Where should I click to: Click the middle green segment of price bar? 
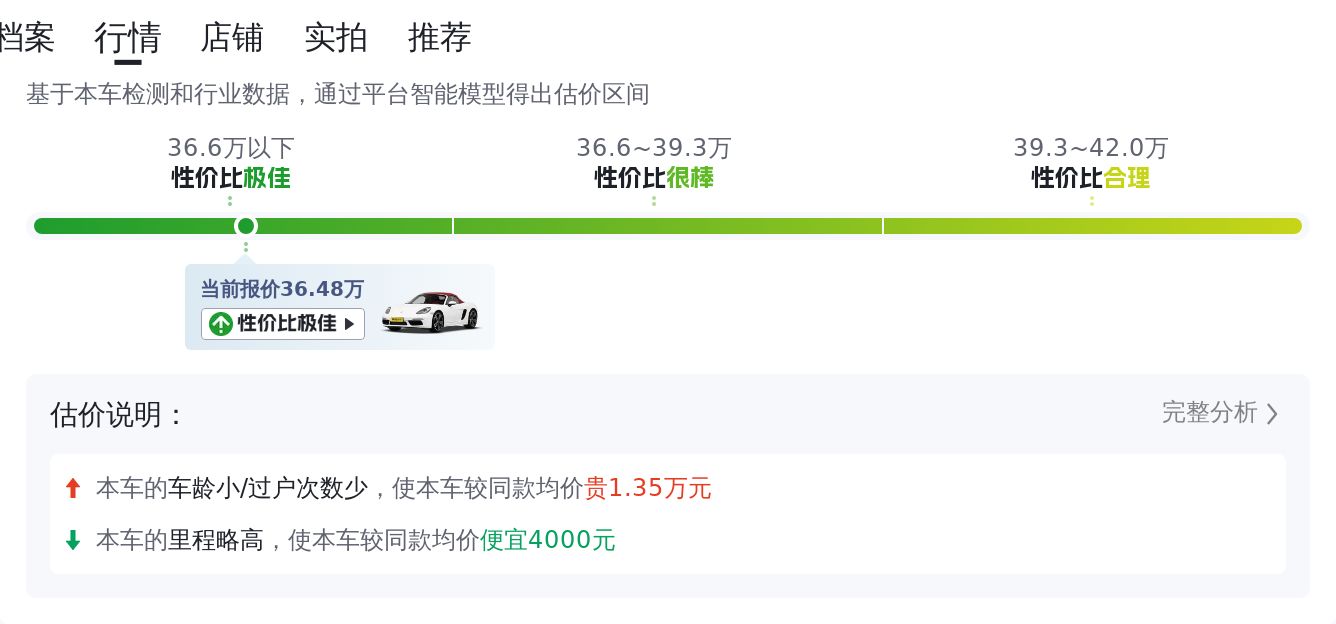(x=668, y=226)
